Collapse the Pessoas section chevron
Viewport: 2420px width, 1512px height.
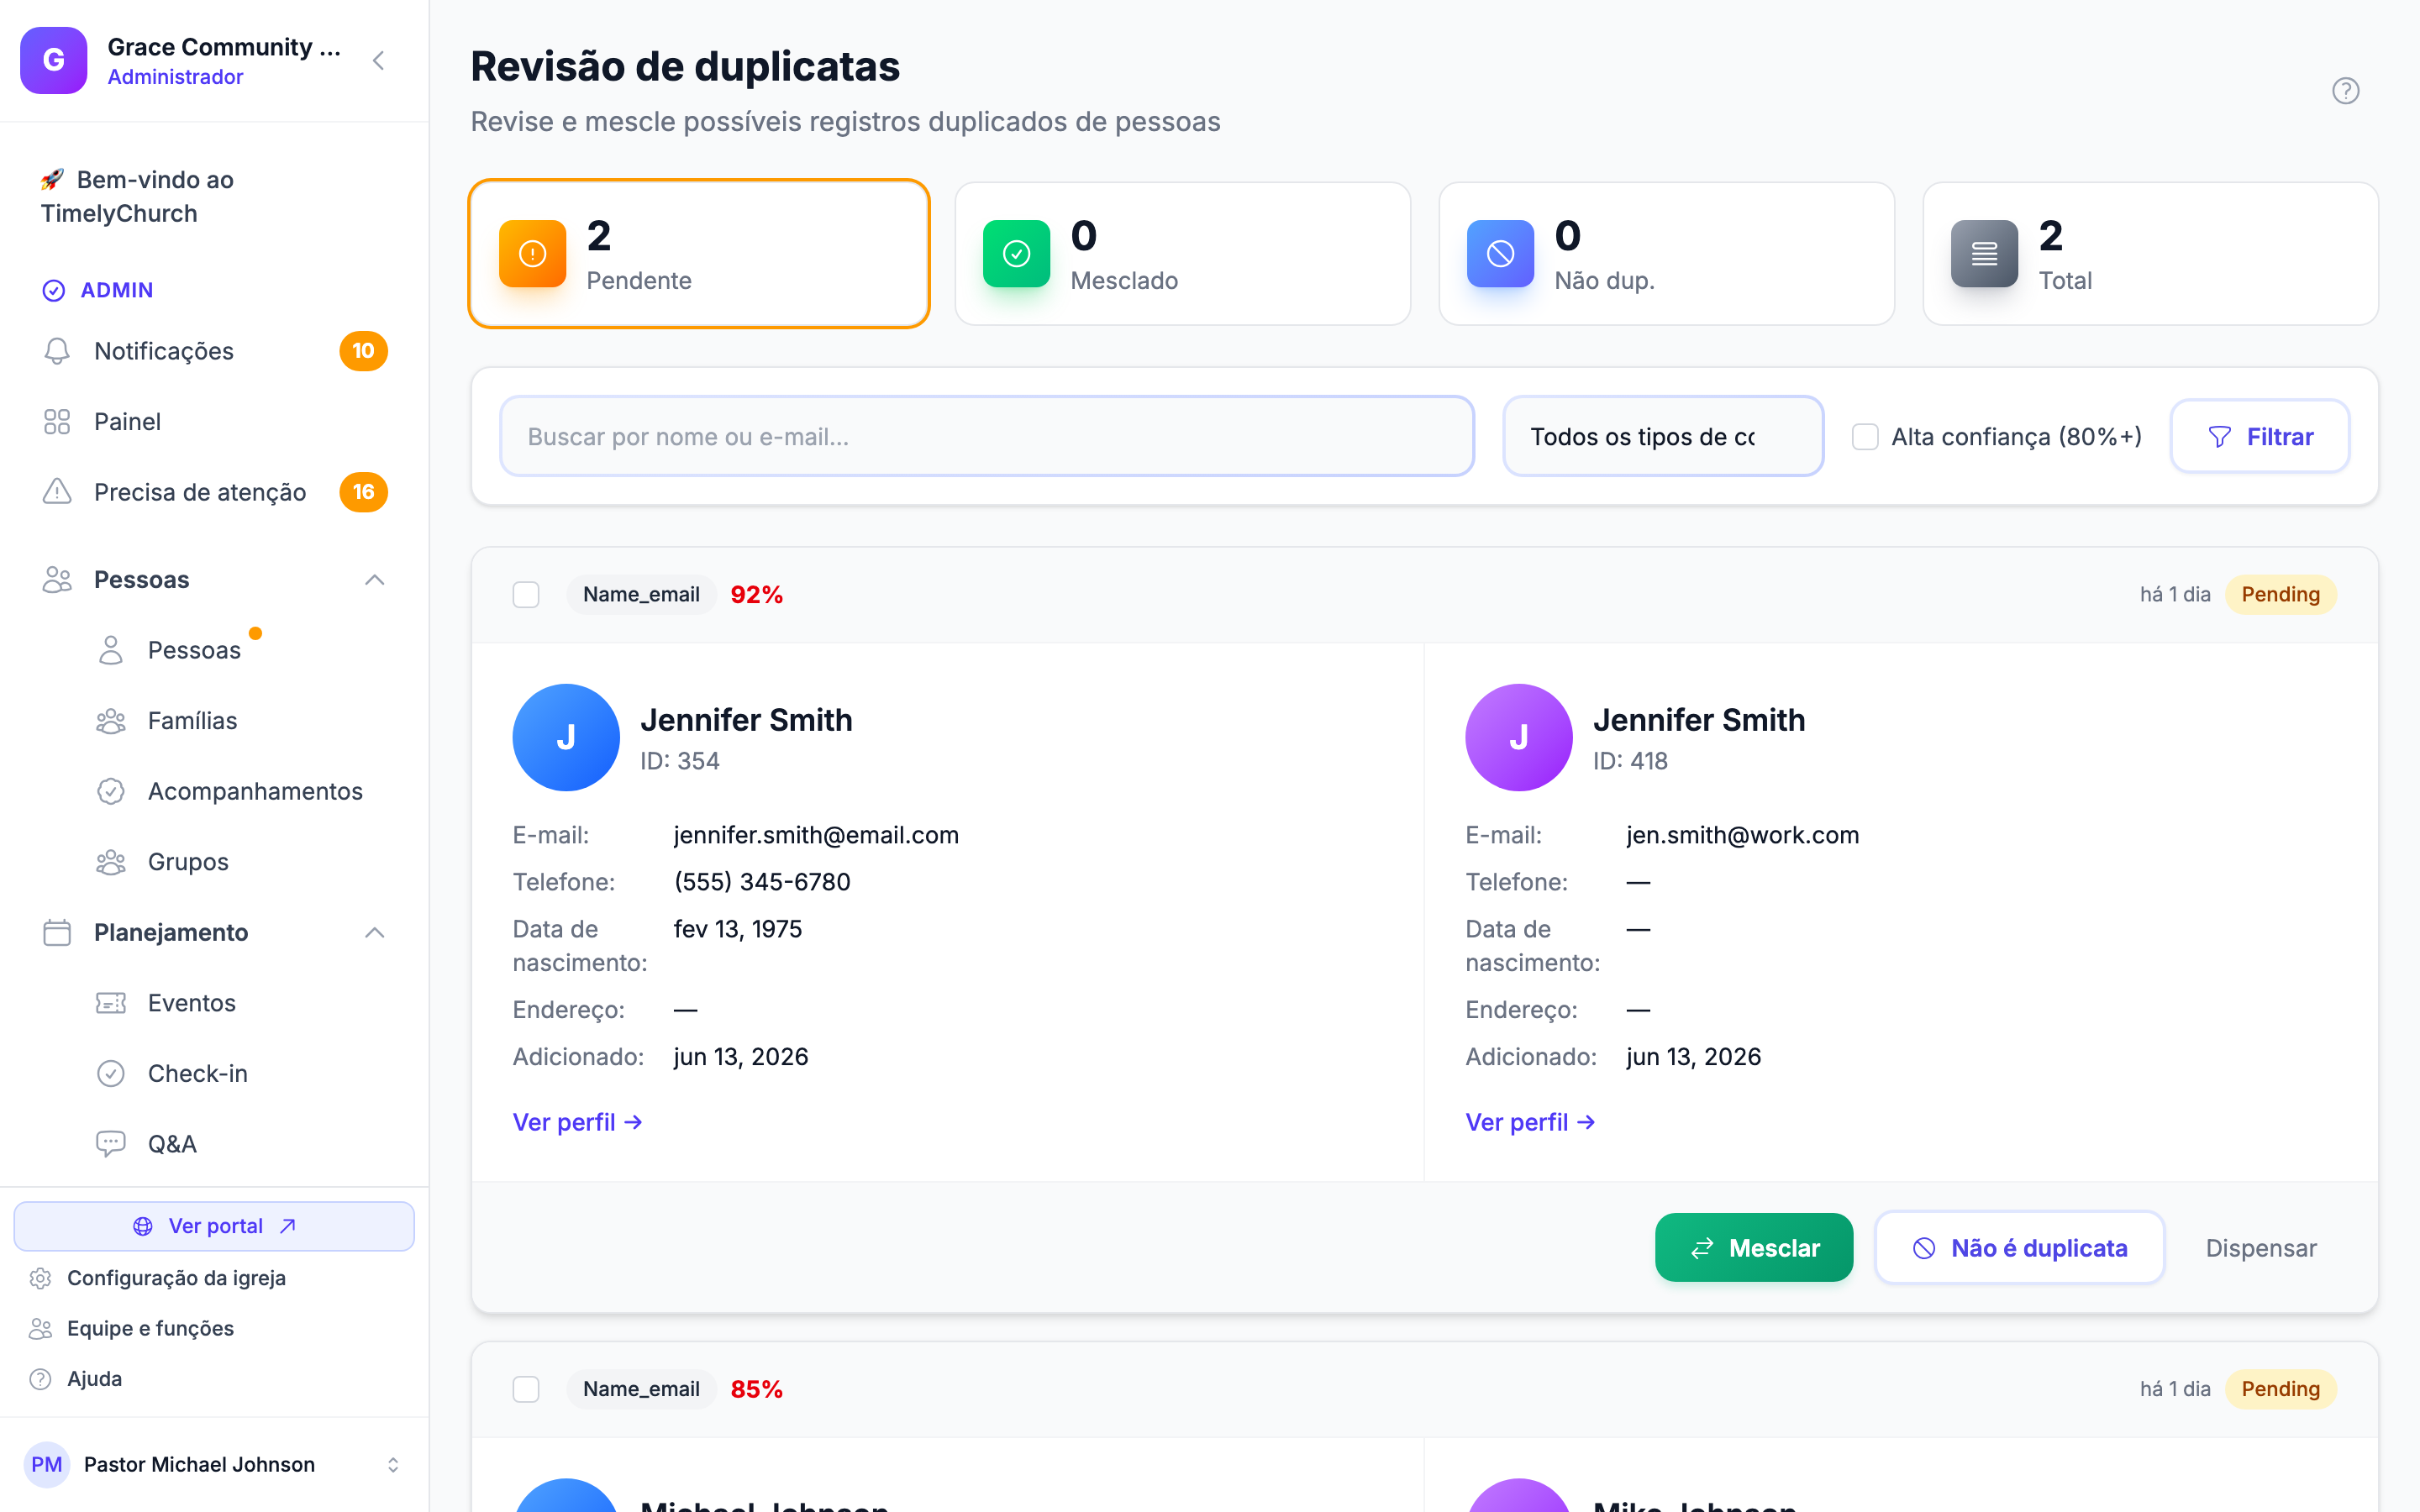[x=375, y=580]
